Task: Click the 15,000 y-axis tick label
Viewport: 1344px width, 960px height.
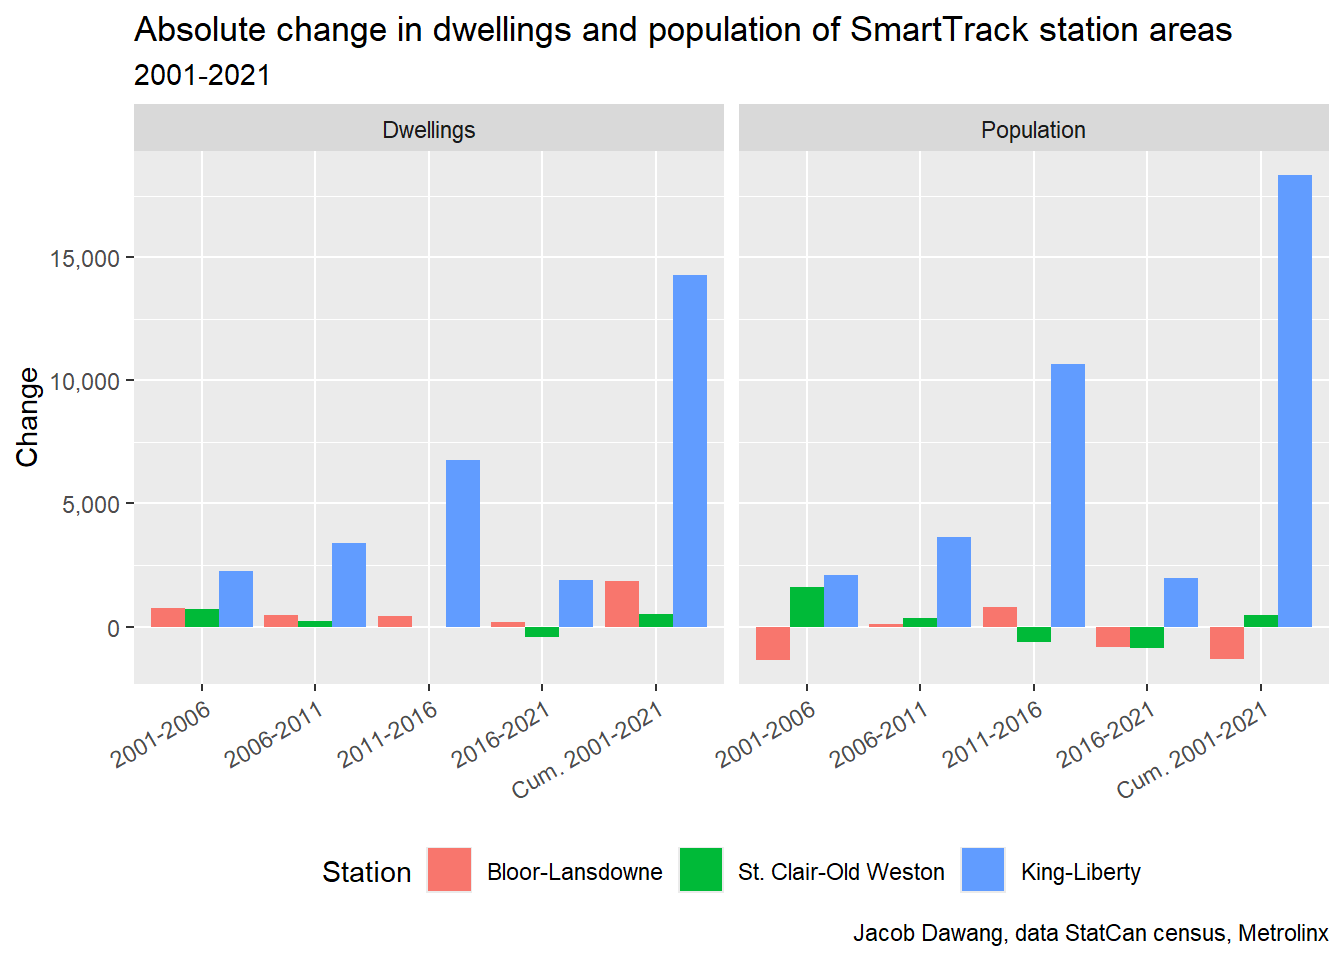Action: click(85, 259)
